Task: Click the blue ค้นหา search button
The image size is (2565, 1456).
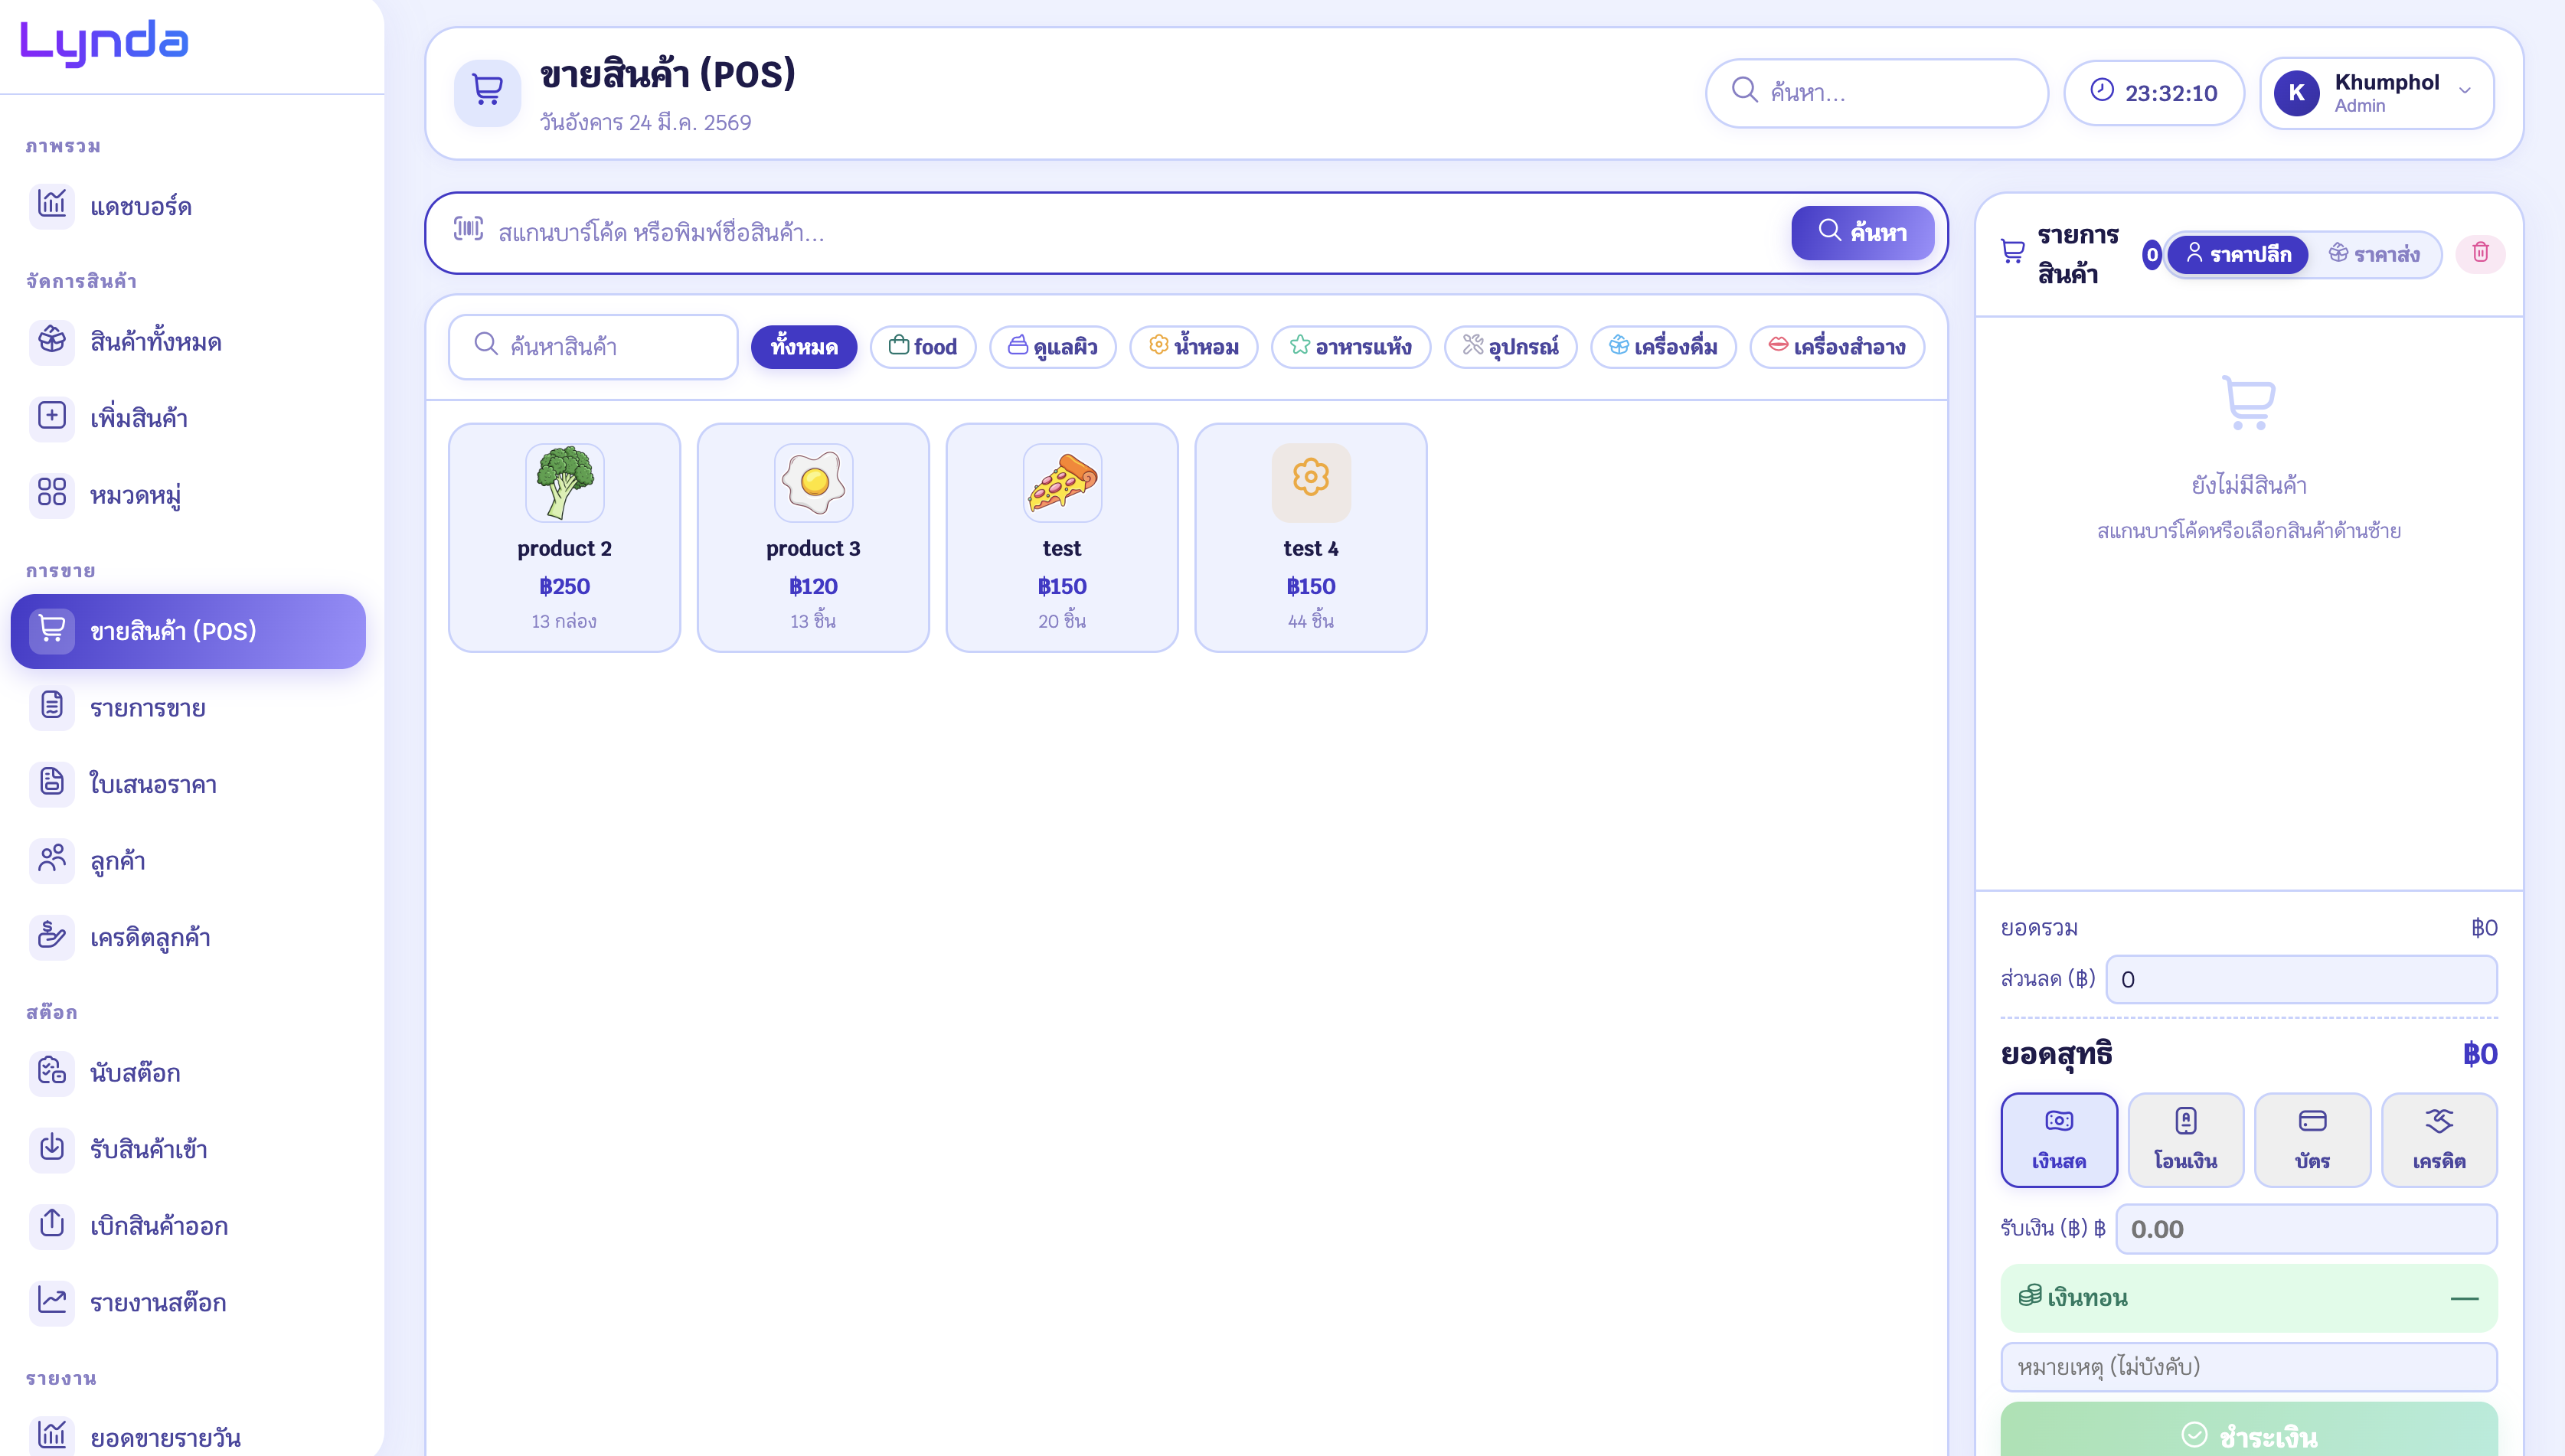Action: tap(1862, 232)
